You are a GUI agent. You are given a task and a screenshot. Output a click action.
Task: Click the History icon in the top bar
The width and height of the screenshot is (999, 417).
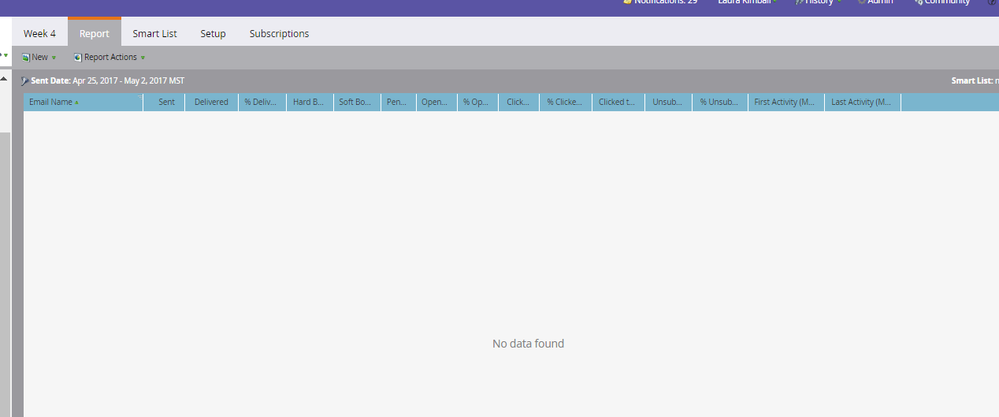coord(799,2)
